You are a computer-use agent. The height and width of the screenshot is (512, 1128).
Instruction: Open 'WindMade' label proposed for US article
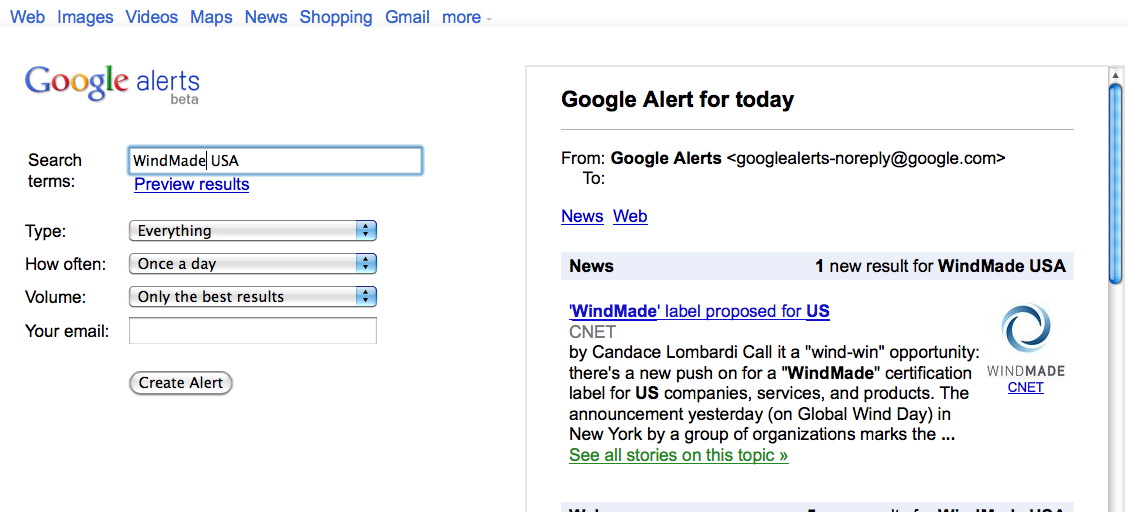coord(699,311)
